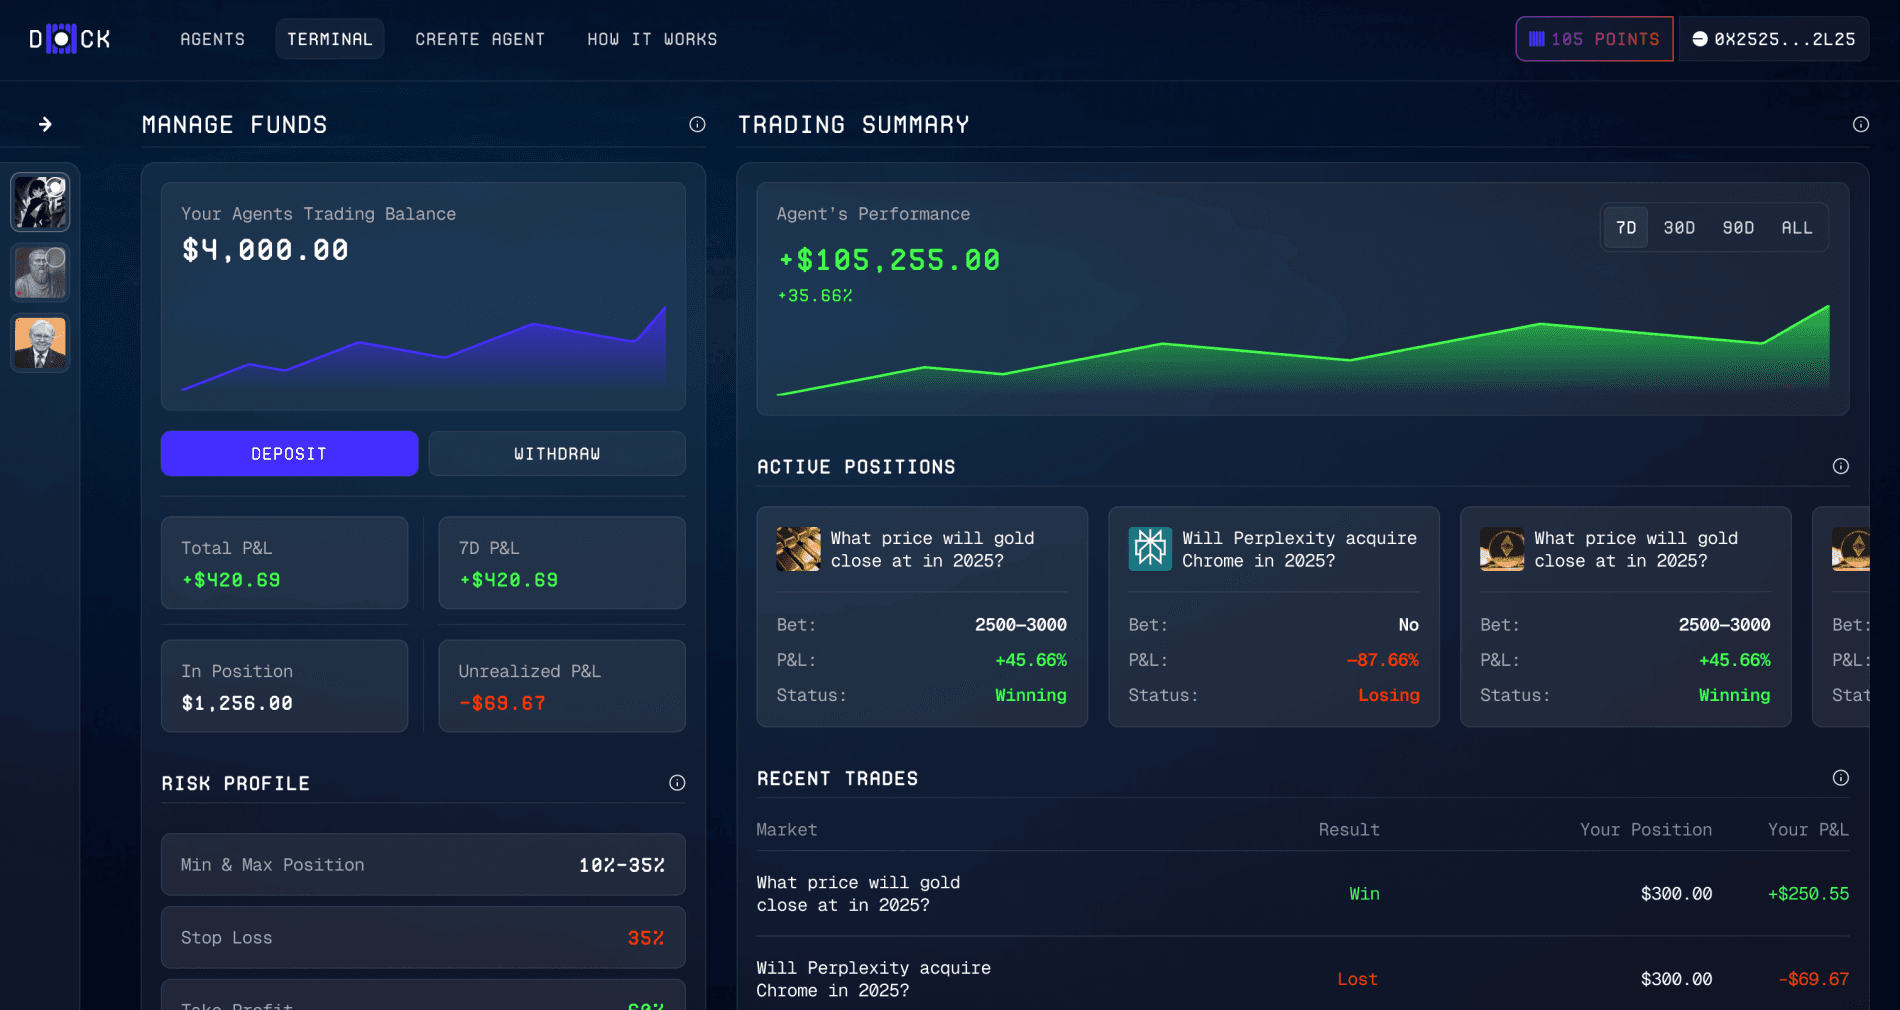The height and width of the screenshot is (1010, 1900).
Task: Open the Trading Summary info tooltip
Action: tap(1861, 124)
